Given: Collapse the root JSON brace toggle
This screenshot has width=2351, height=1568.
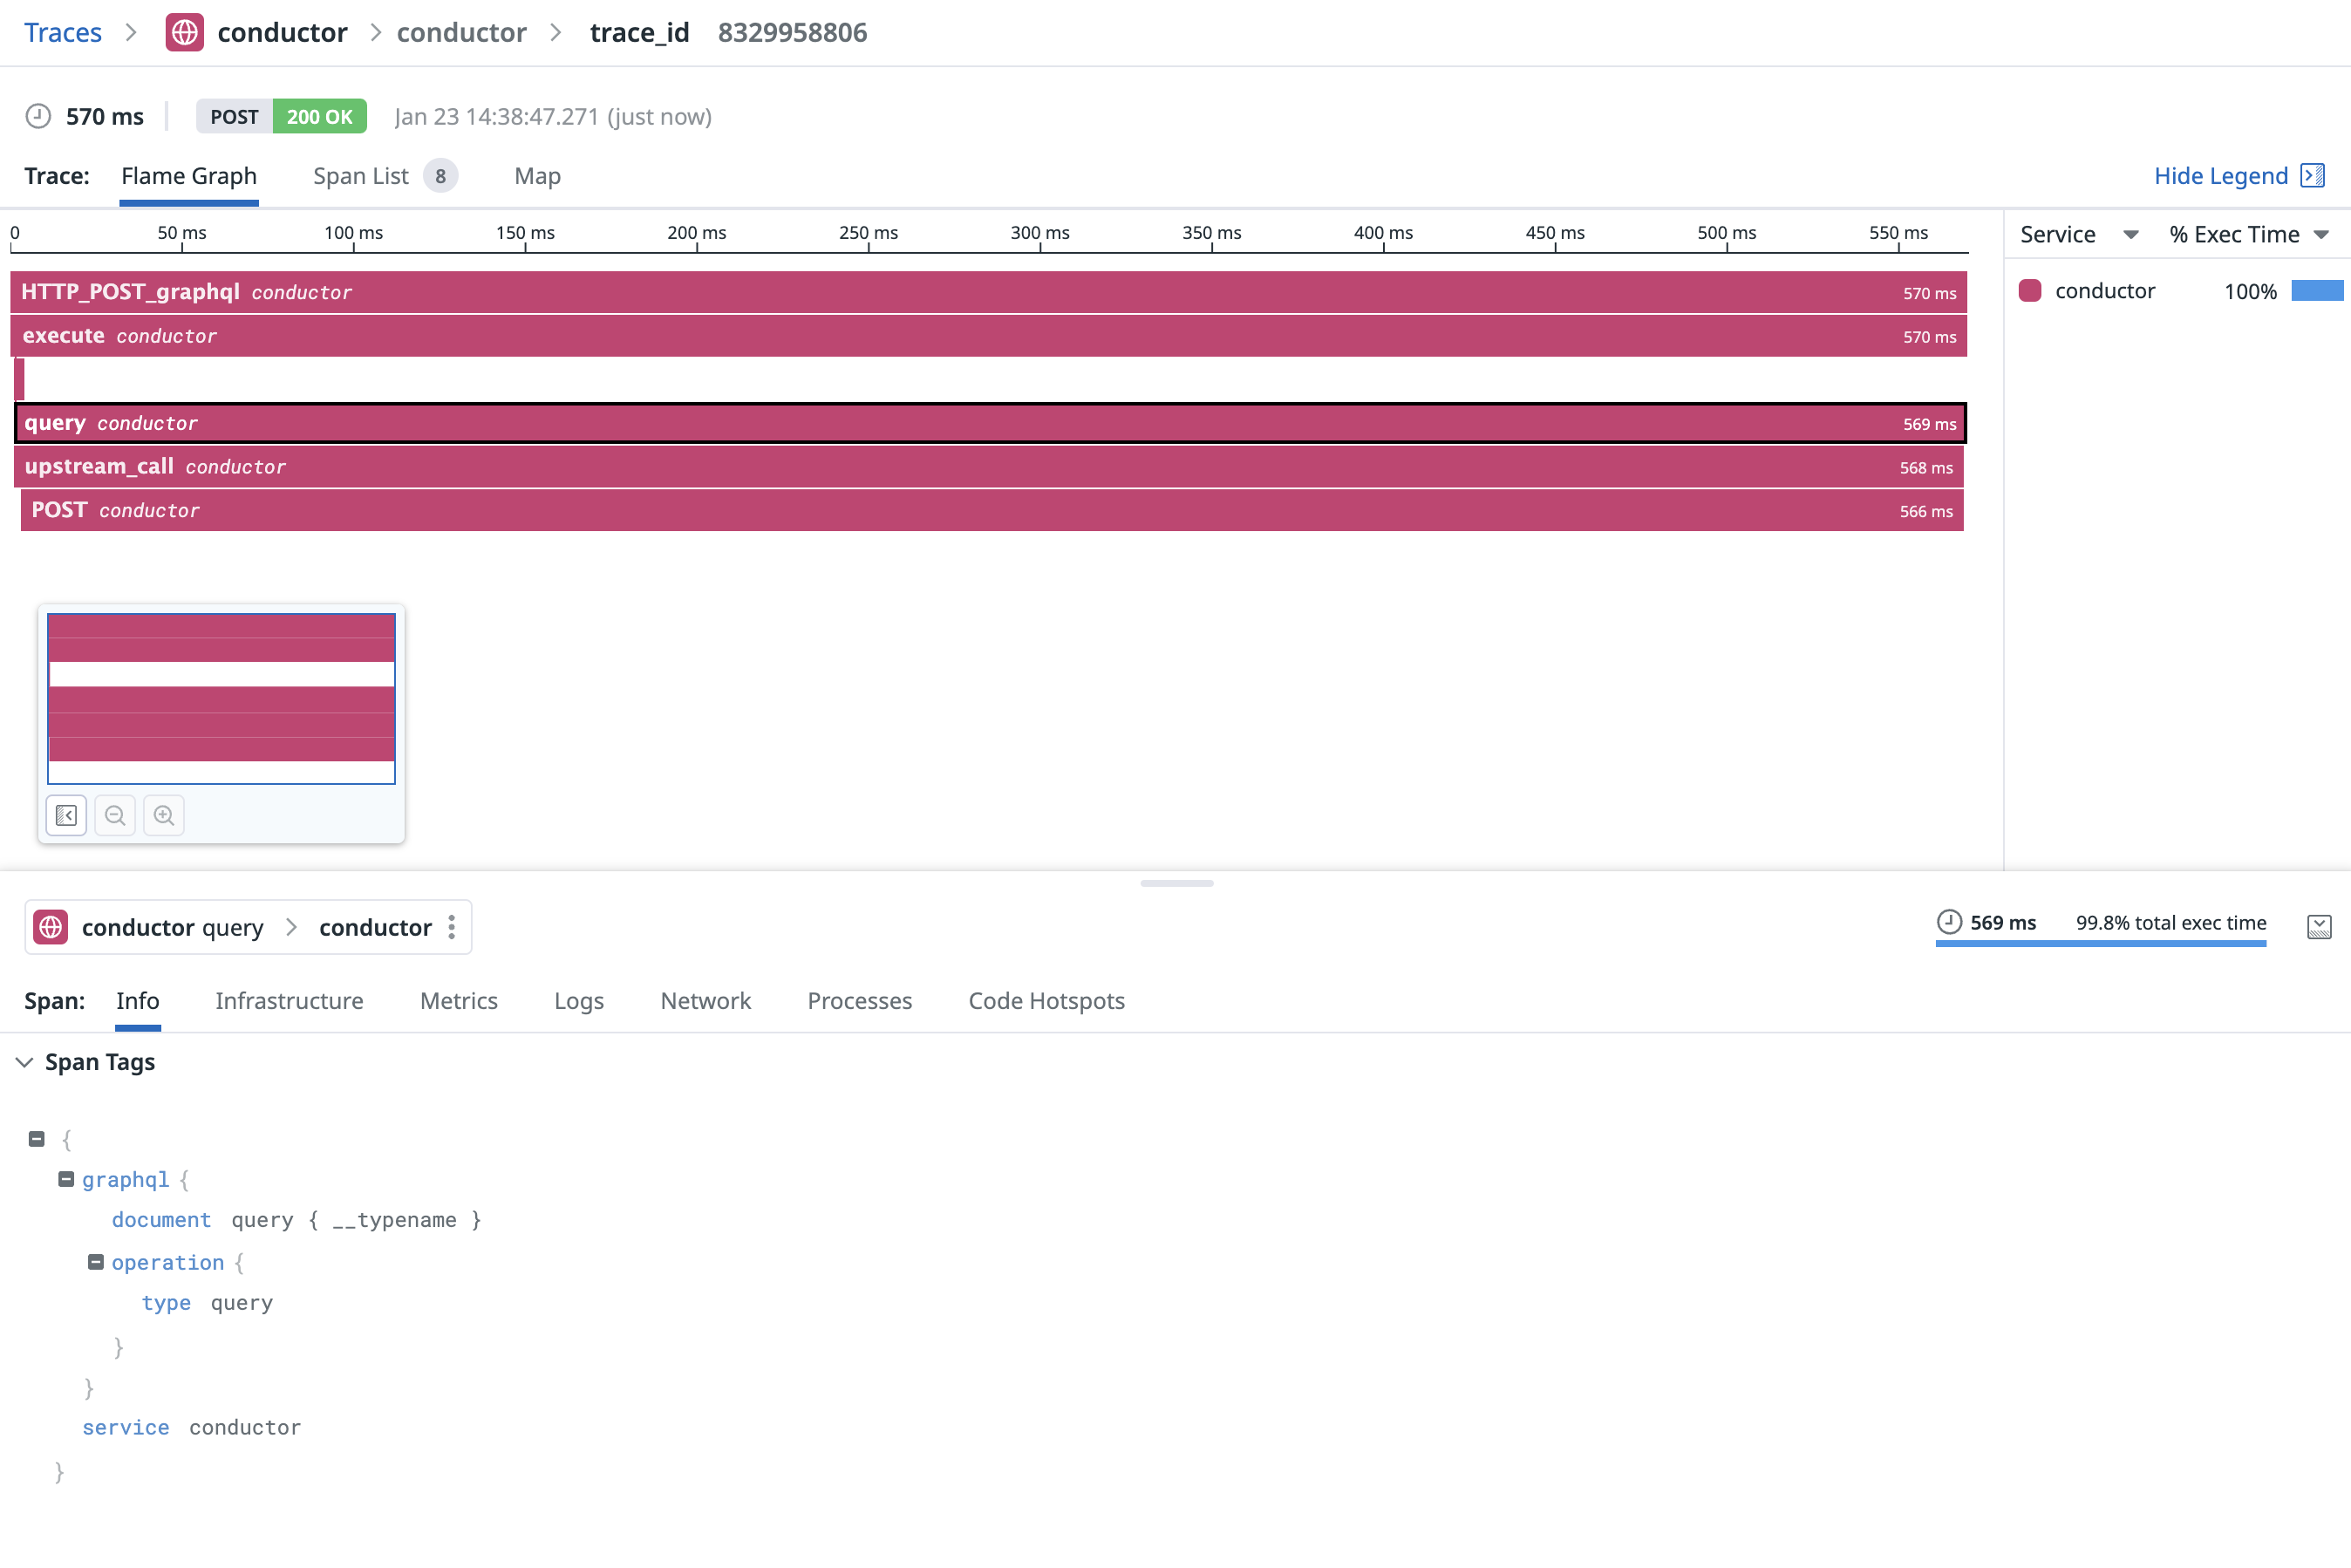Looking at the screenshot, I should pyautogui.click(x=37, y=1139).
